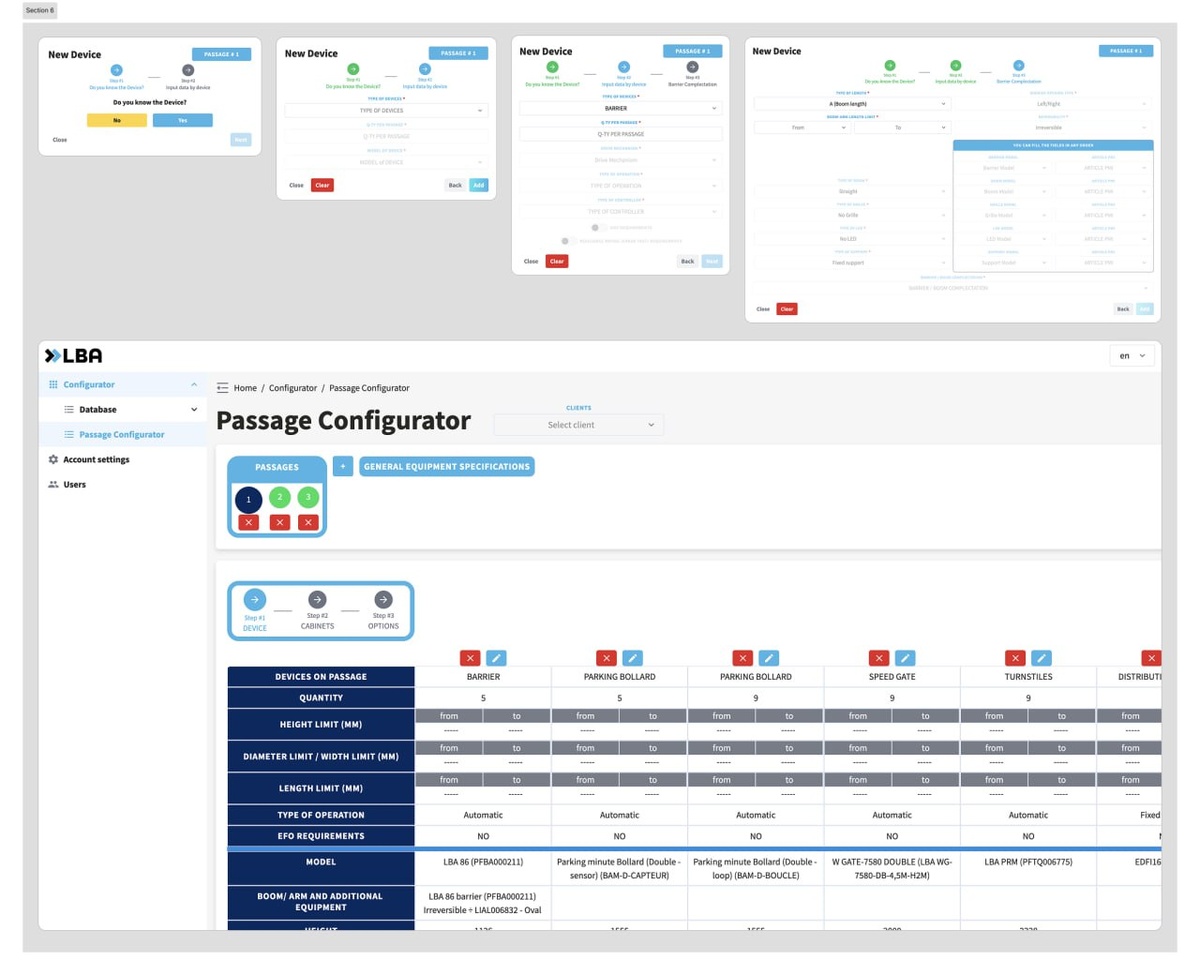Click Clear in the Barrier Completation dialog
The image size is (1200, 975).
787,309
